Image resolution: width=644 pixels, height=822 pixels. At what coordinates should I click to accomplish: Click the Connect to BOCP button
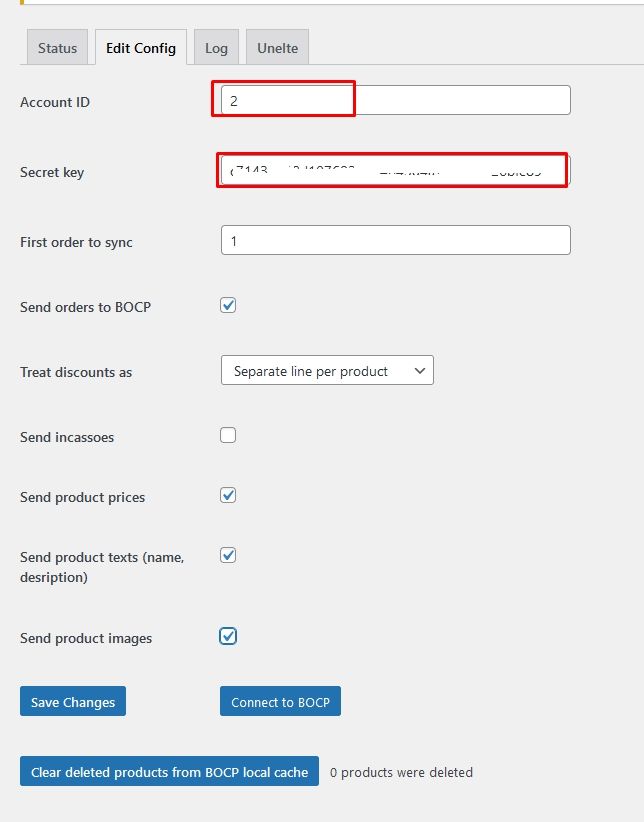[x=281, y=701]
